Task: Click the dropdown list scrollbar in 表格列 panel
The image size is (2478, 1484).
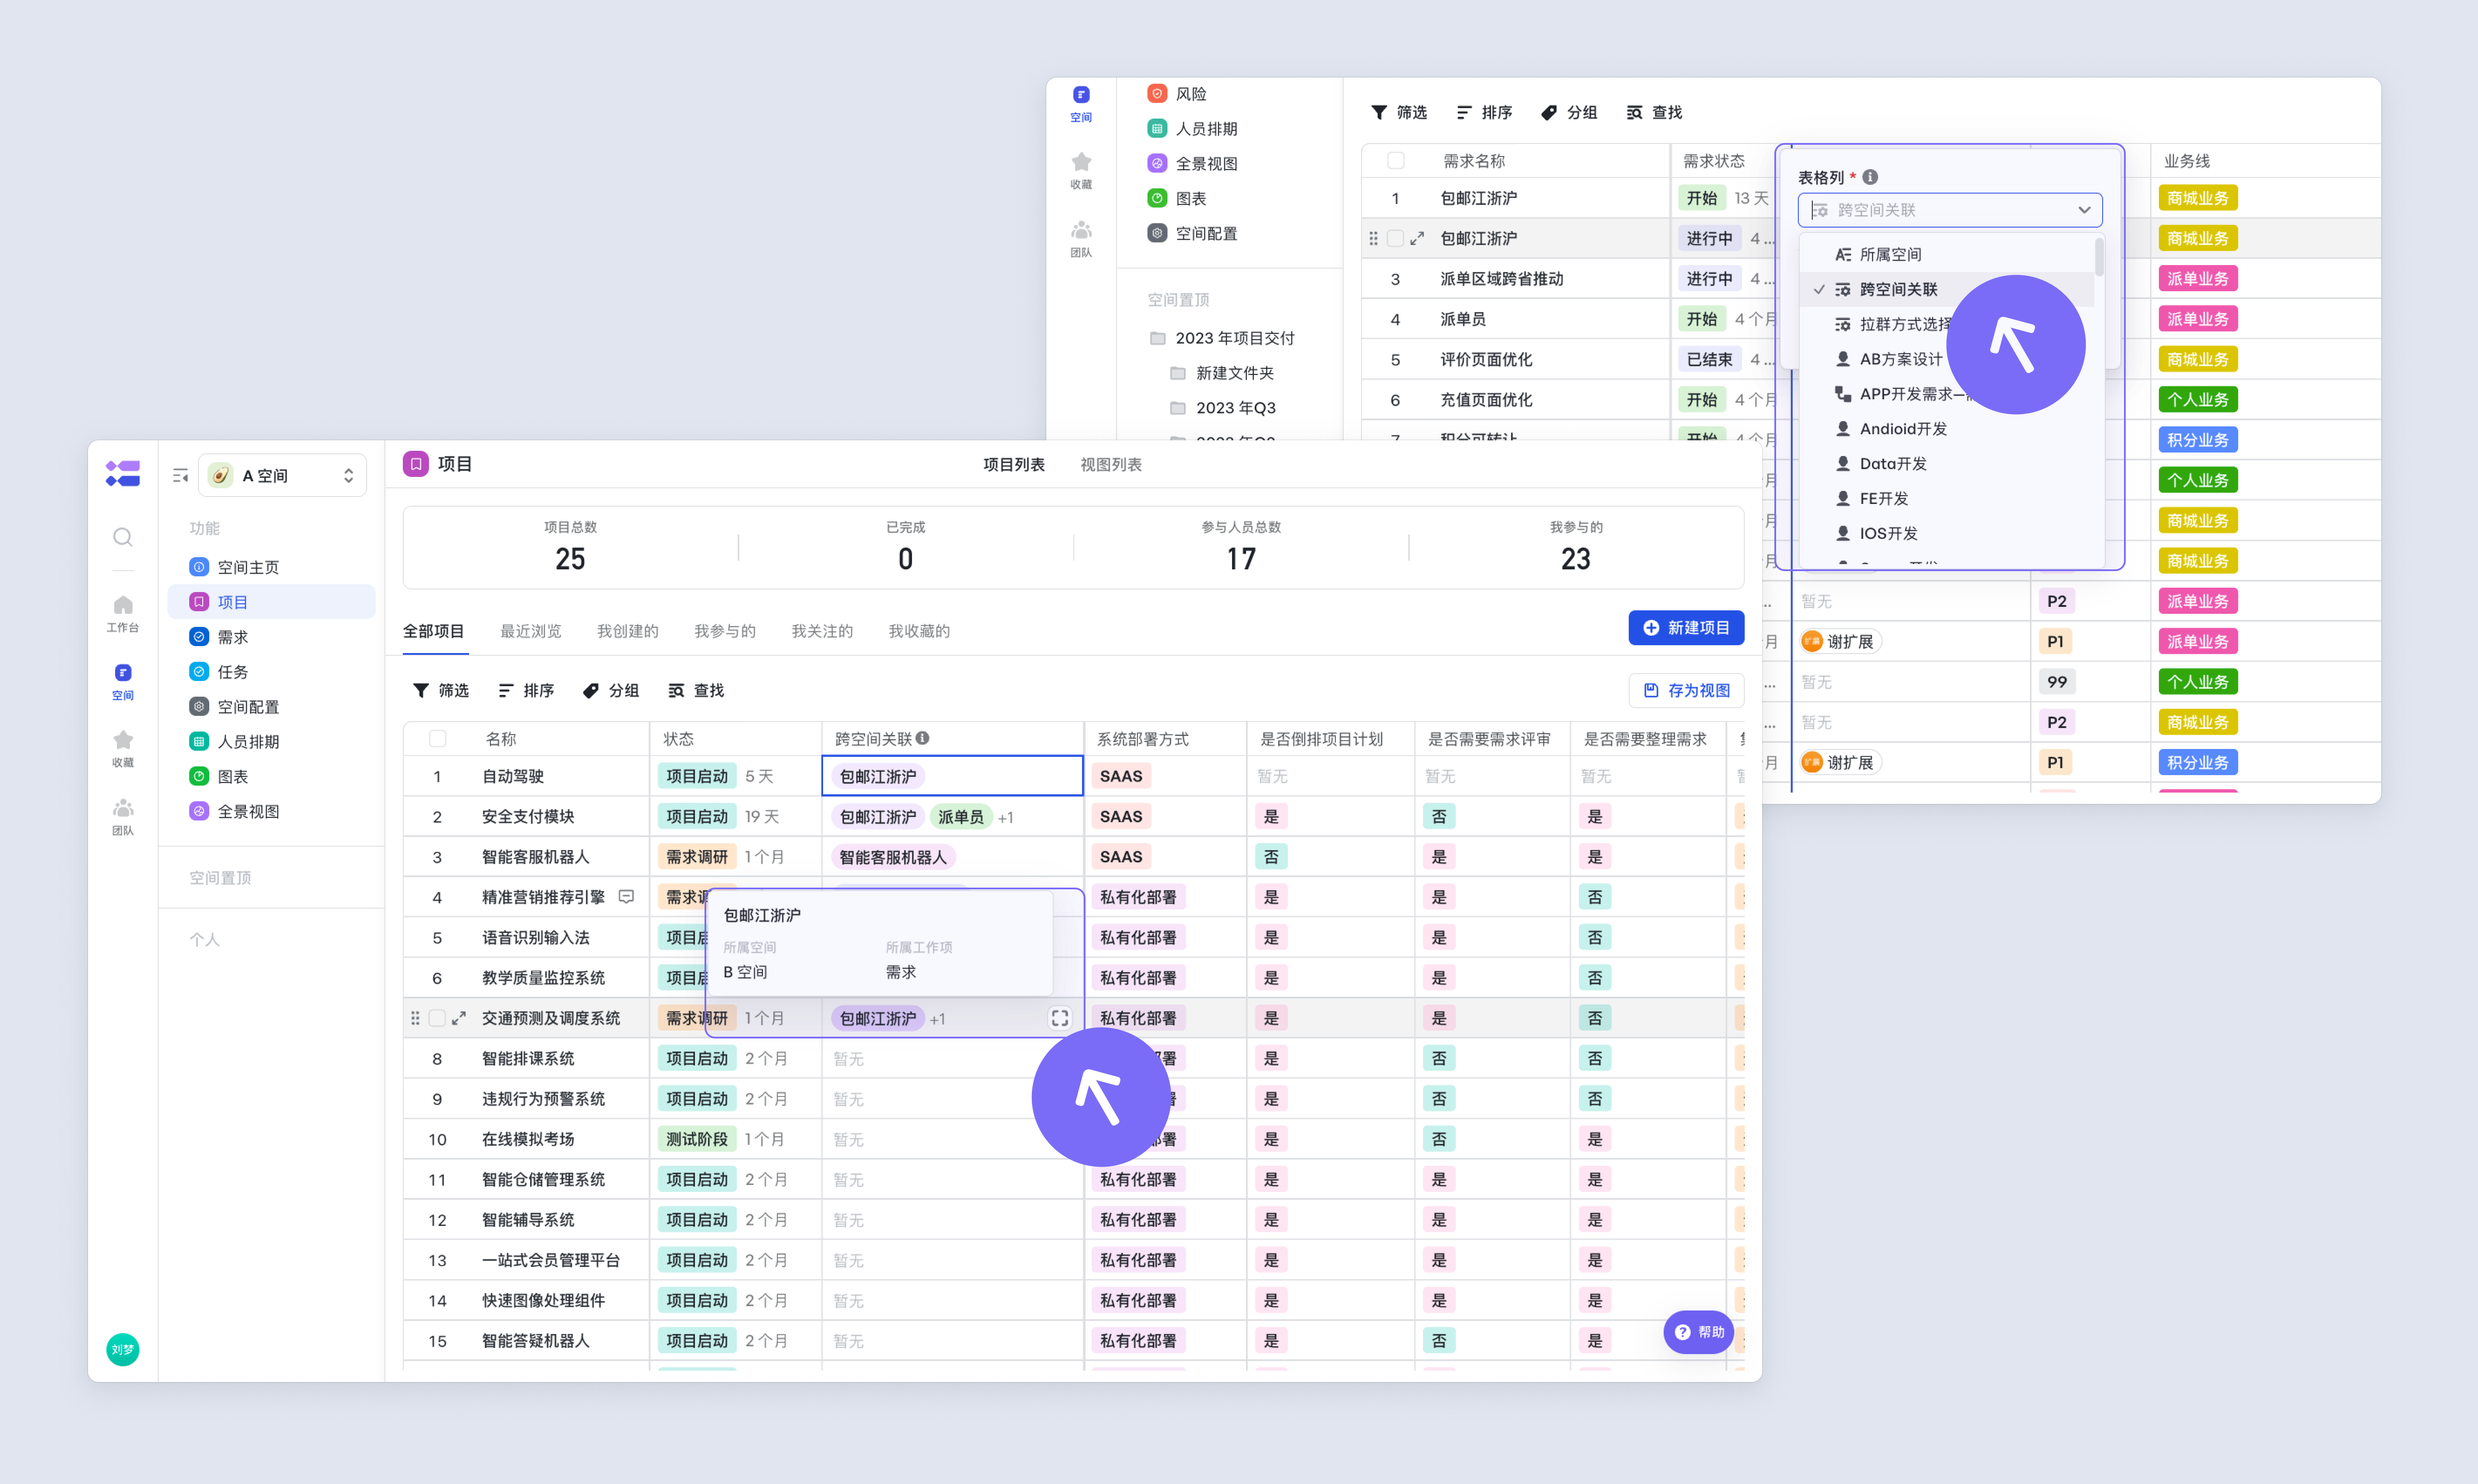Action: tap(2099, 257)
